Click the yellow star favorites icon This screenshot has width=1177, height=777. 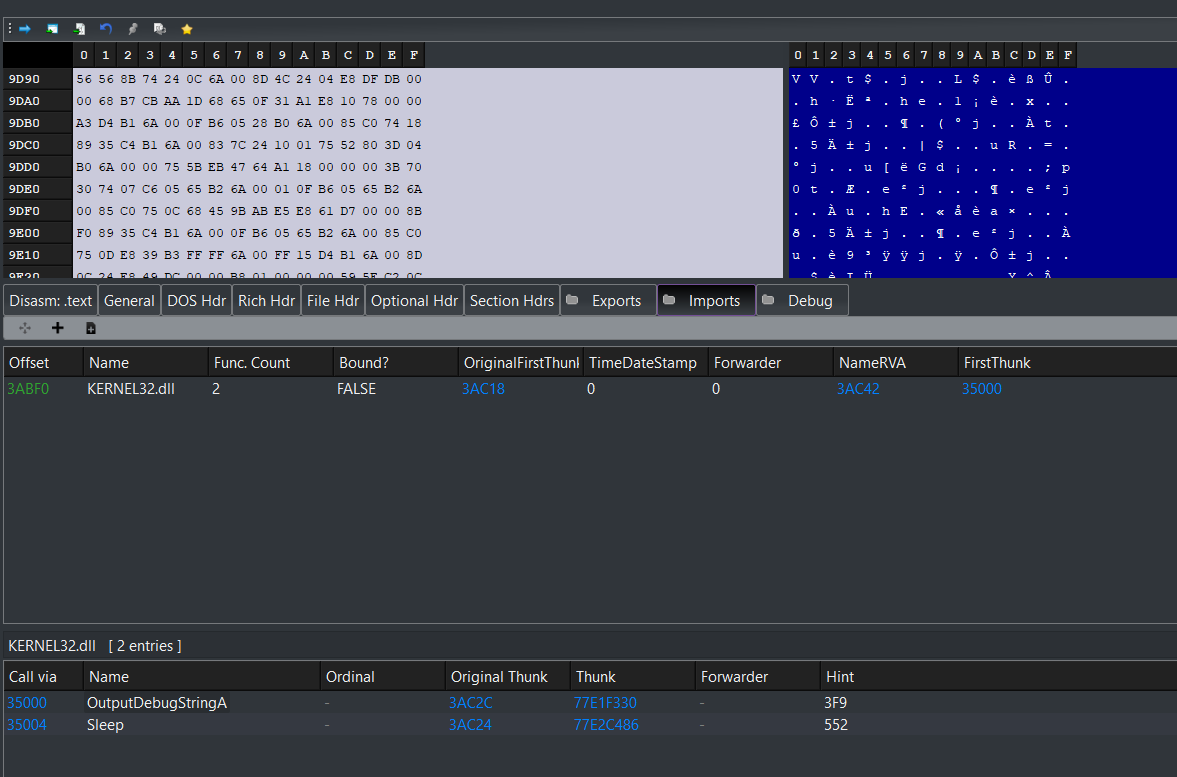pyautogui.click(x=187, y=29)
